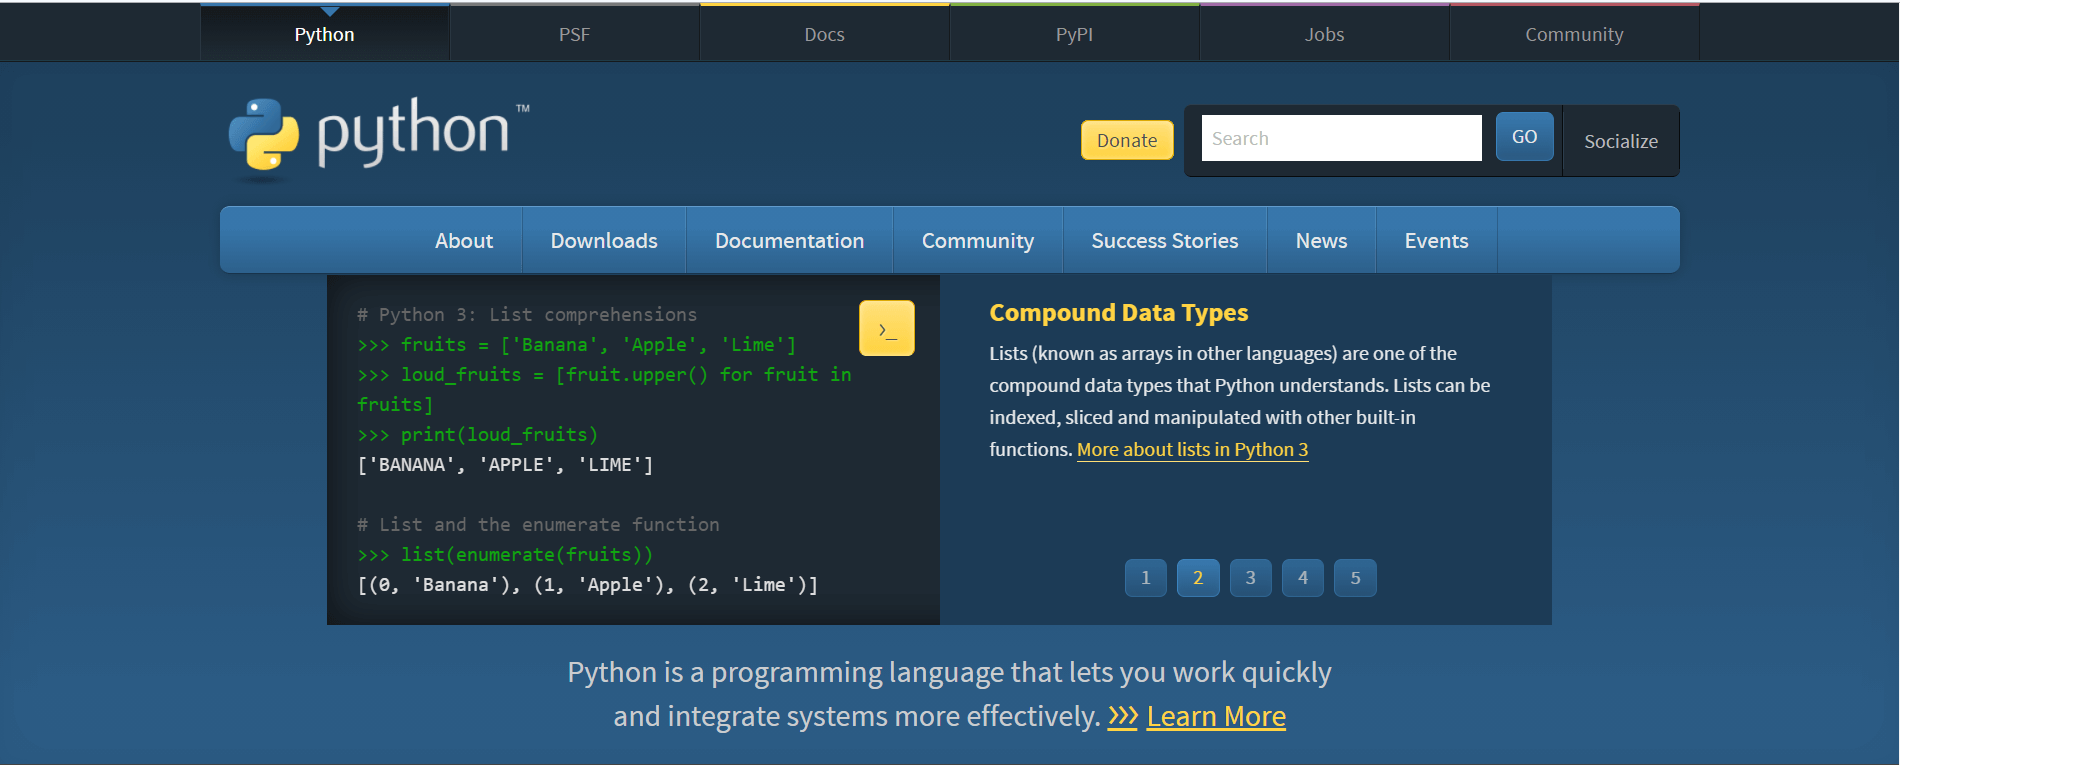2082x765 pixels.
Task: Open the Docs top bar tab
Action: tap(825, 34)
